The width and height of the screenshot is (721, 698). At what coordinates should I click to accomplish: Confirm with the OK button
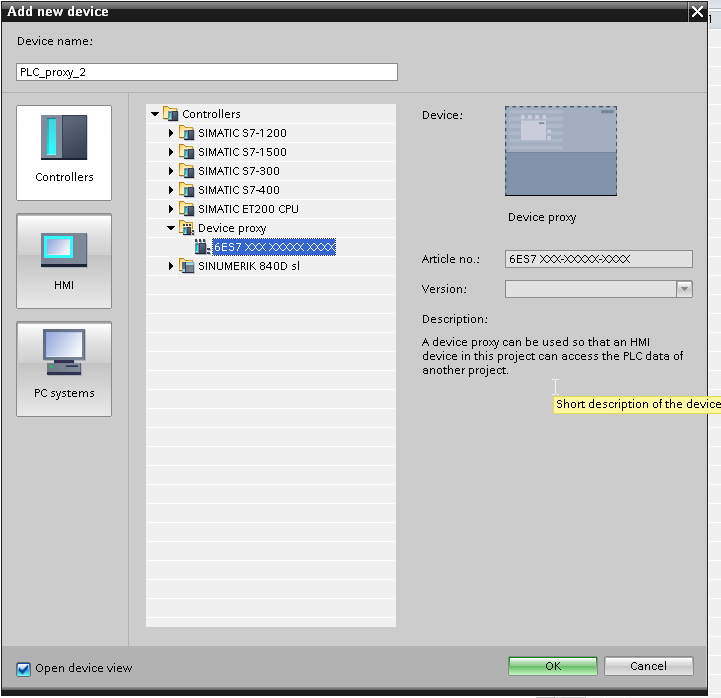pyautogui.click(x=553, y=666)
